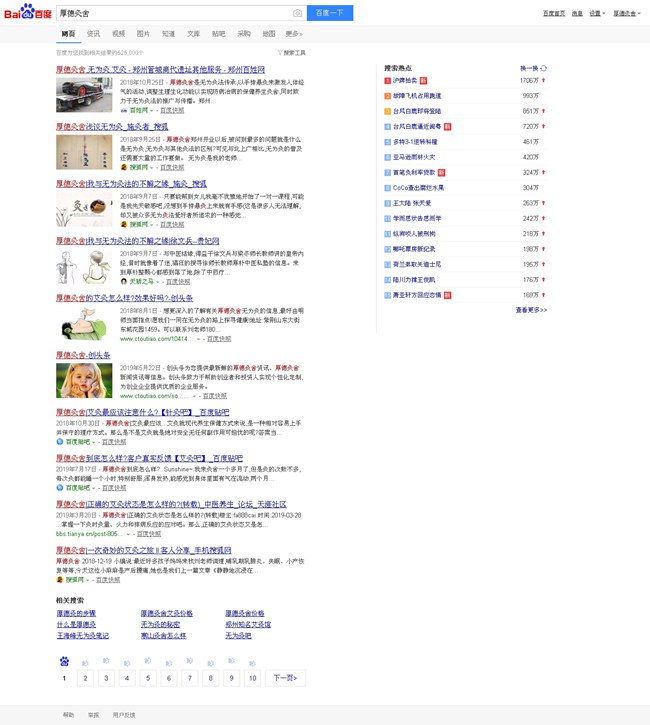Switch to the 贴吧 tab
This screenshot has height=725, width=650.
[x=218, y=34]
